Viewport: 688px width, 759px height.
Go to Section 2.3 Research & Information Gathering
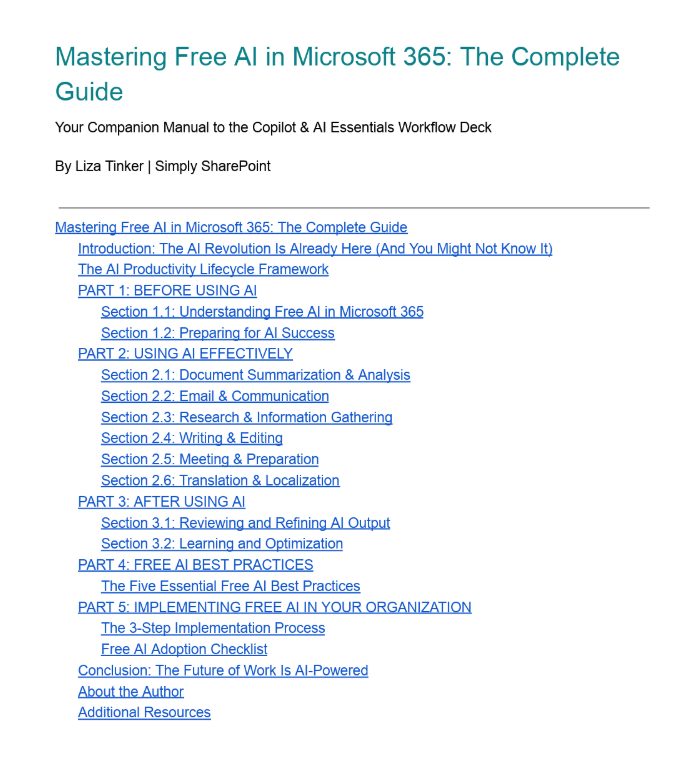pyautogui.click(x=246, y=417)
